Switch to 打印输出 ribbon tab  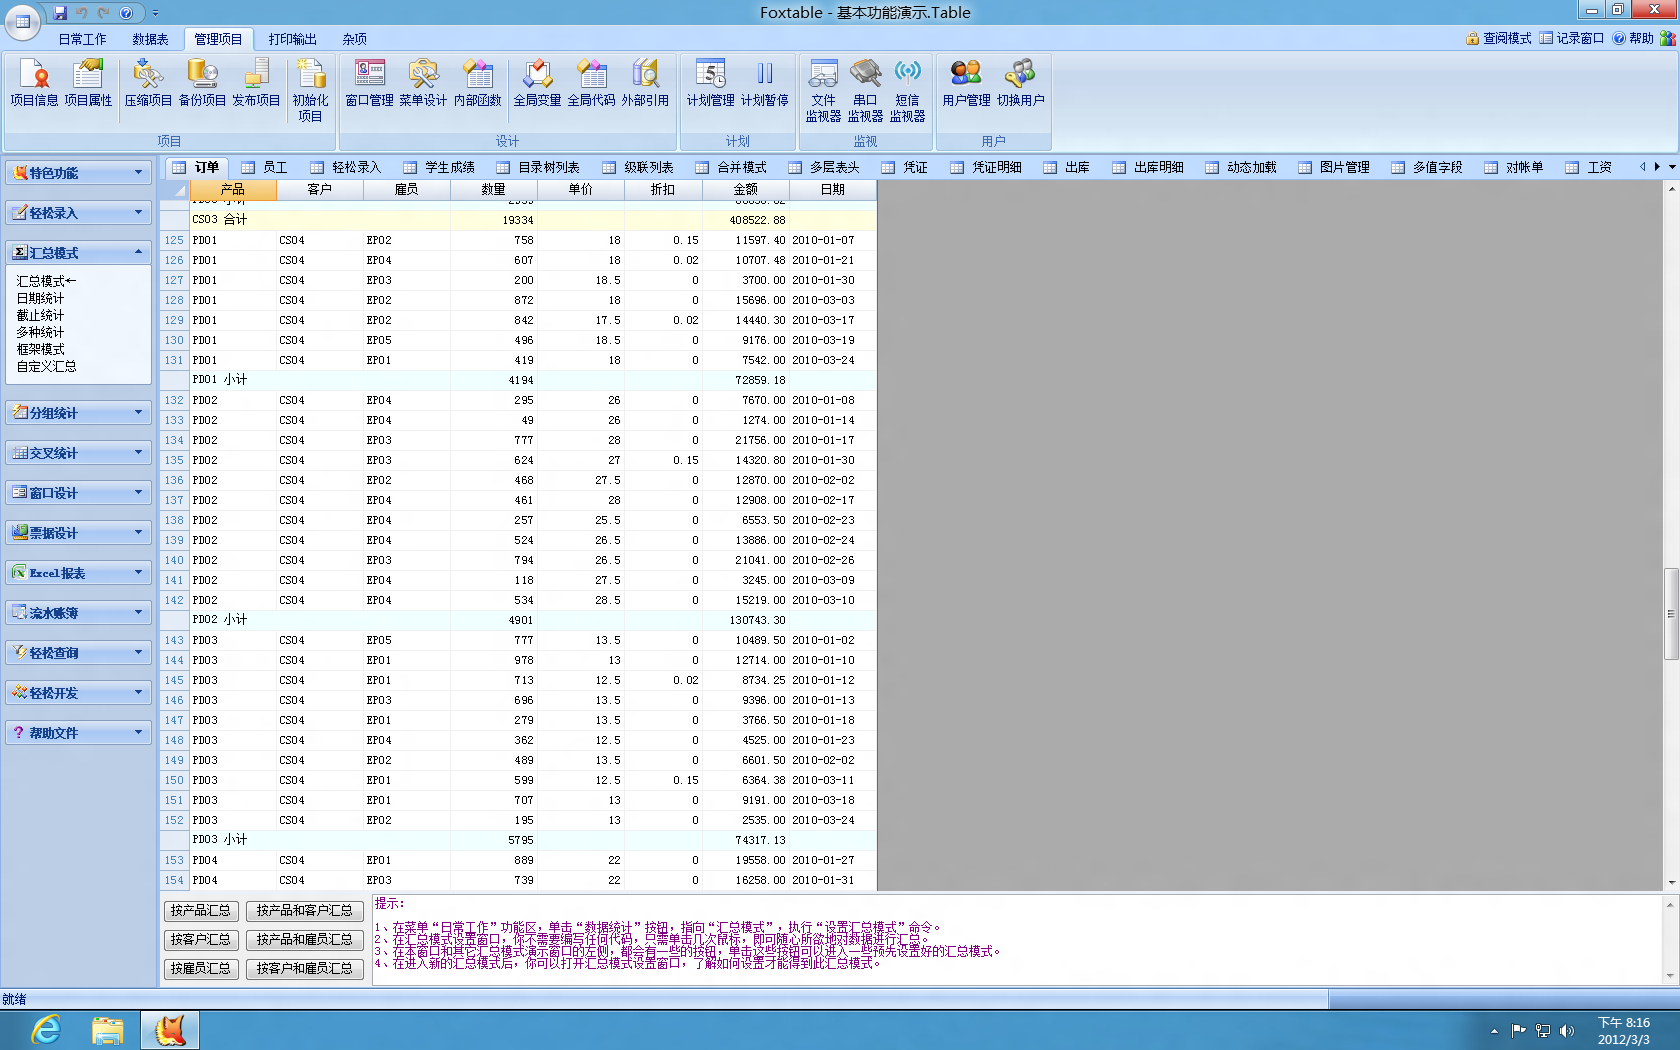tap(292, 39)
